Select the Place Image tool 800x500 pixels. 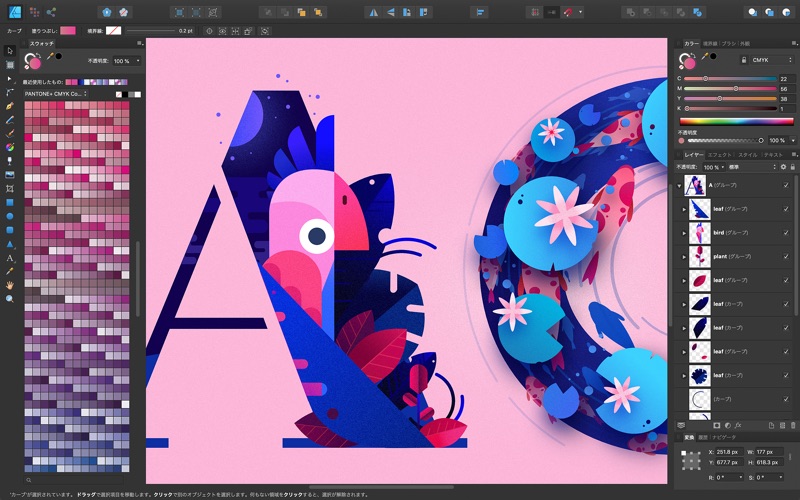tap(10, 175)
